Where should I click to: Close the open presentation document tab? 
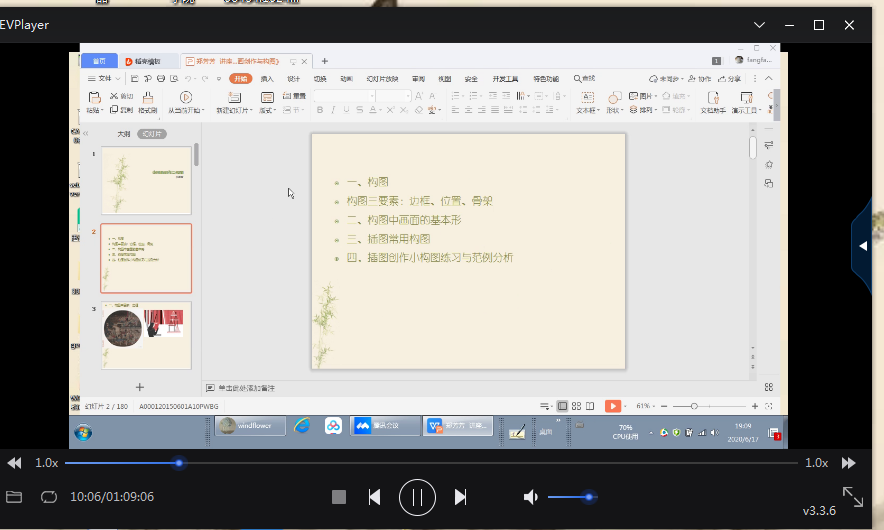point(304,61)
